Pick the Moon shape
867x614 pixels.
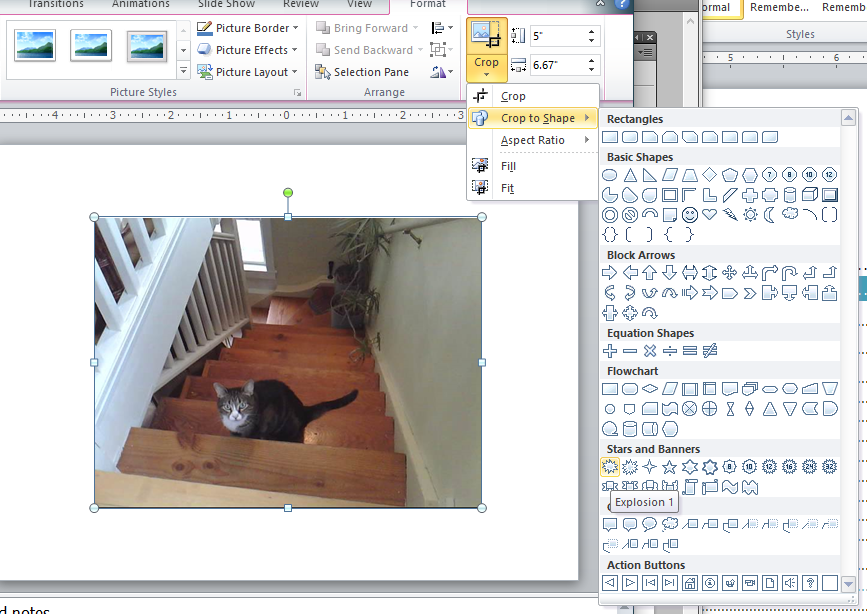pos(770,215)
